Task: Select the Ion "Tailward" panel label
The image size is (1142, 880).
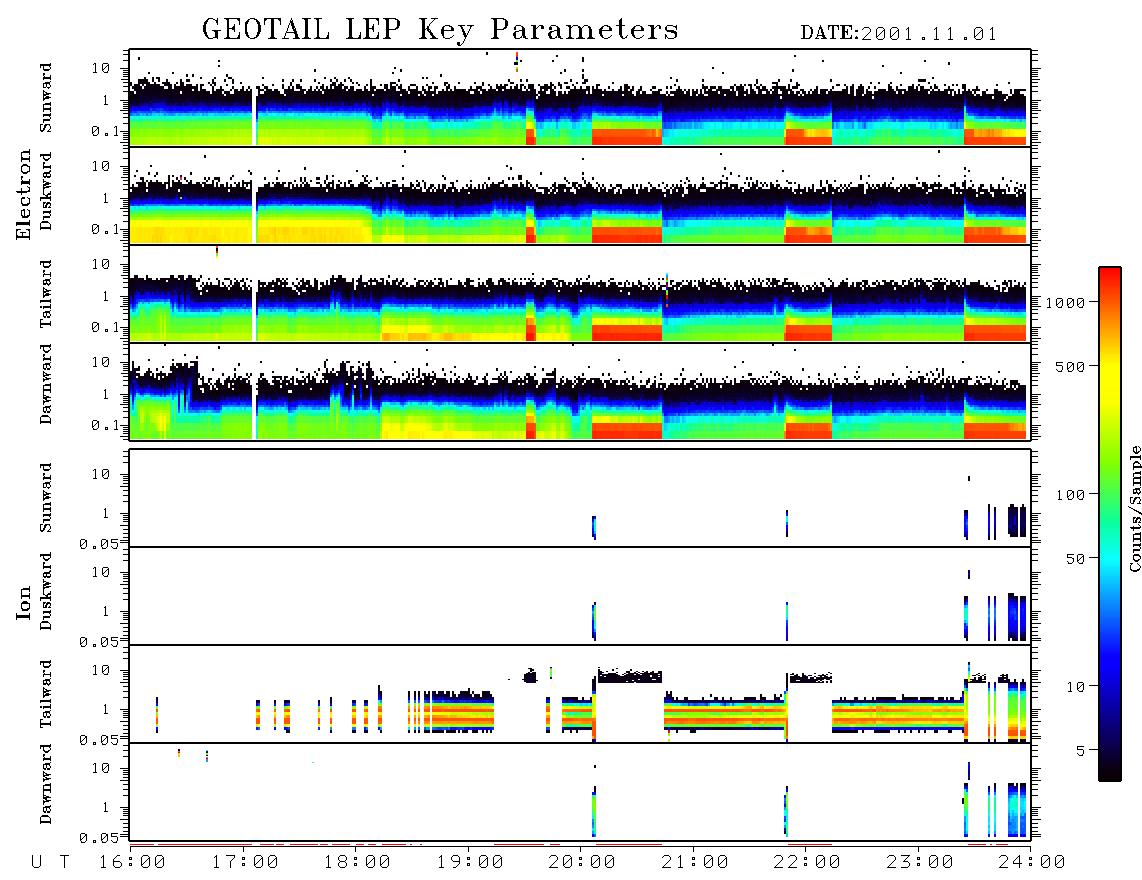Action: coord(46,694)
